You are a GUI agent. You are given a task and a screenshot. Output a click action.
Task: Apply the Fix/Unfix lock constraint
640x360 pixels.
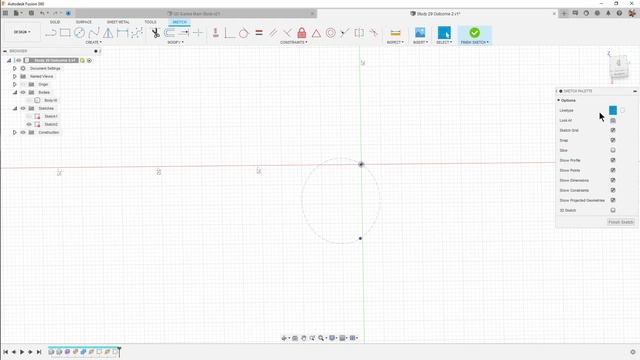click(x=302, y=33)
